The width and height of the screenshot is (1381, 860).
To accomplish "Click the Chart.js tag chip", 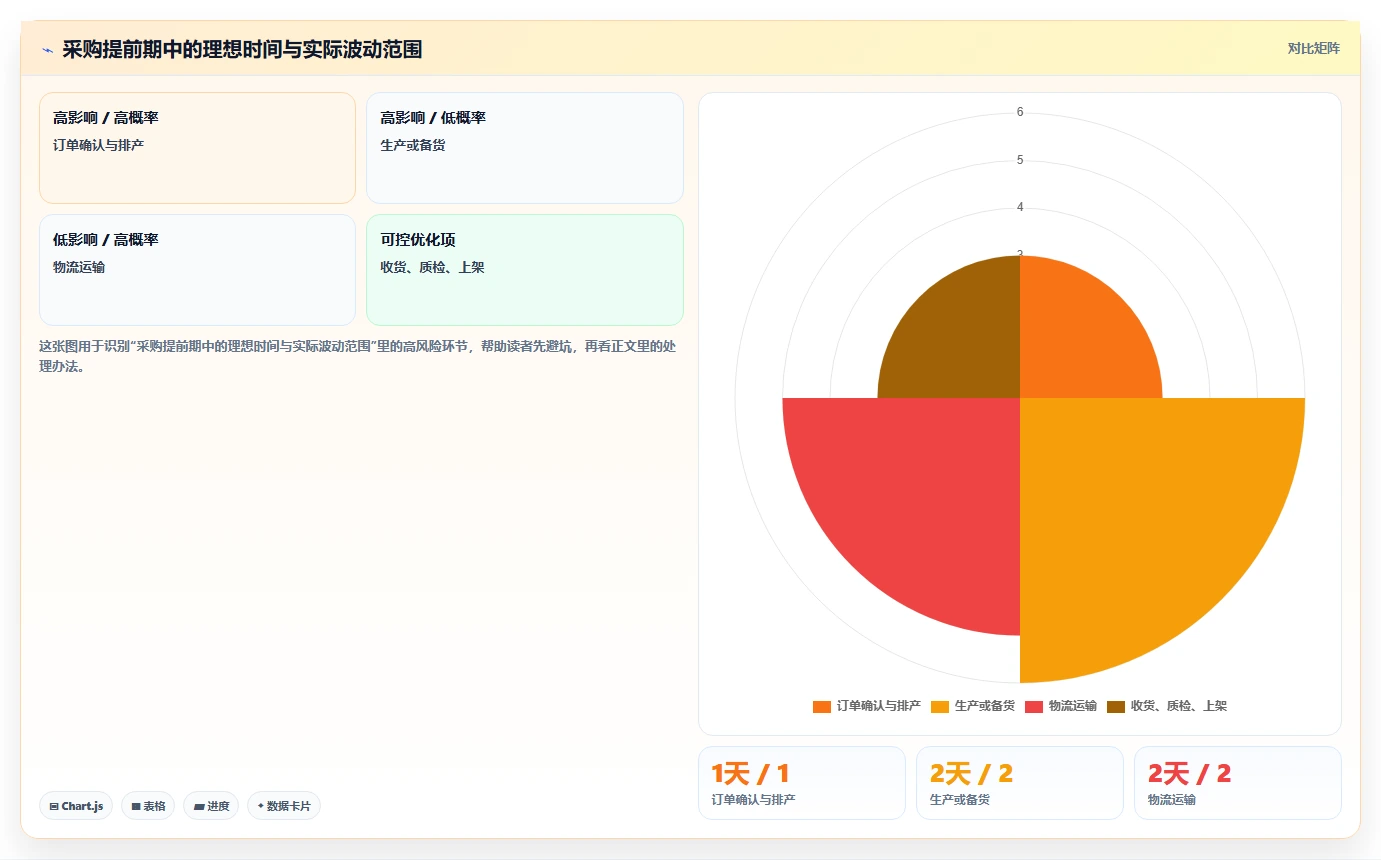I will [x=76, y=806].
